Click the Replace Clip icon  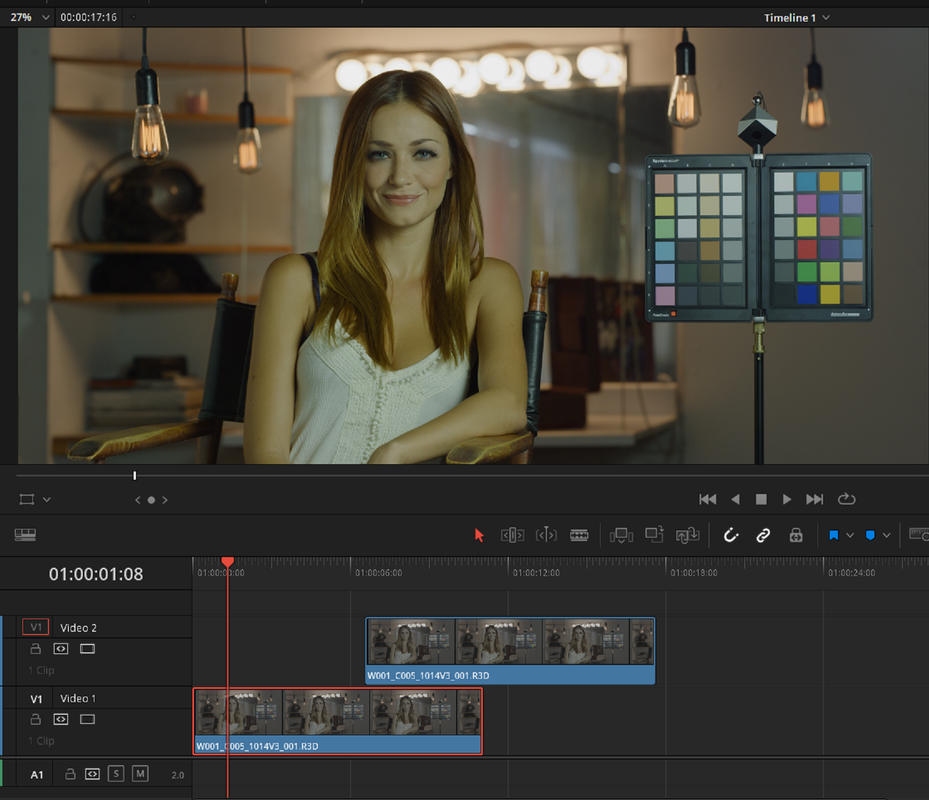click(x=687, y=536)
